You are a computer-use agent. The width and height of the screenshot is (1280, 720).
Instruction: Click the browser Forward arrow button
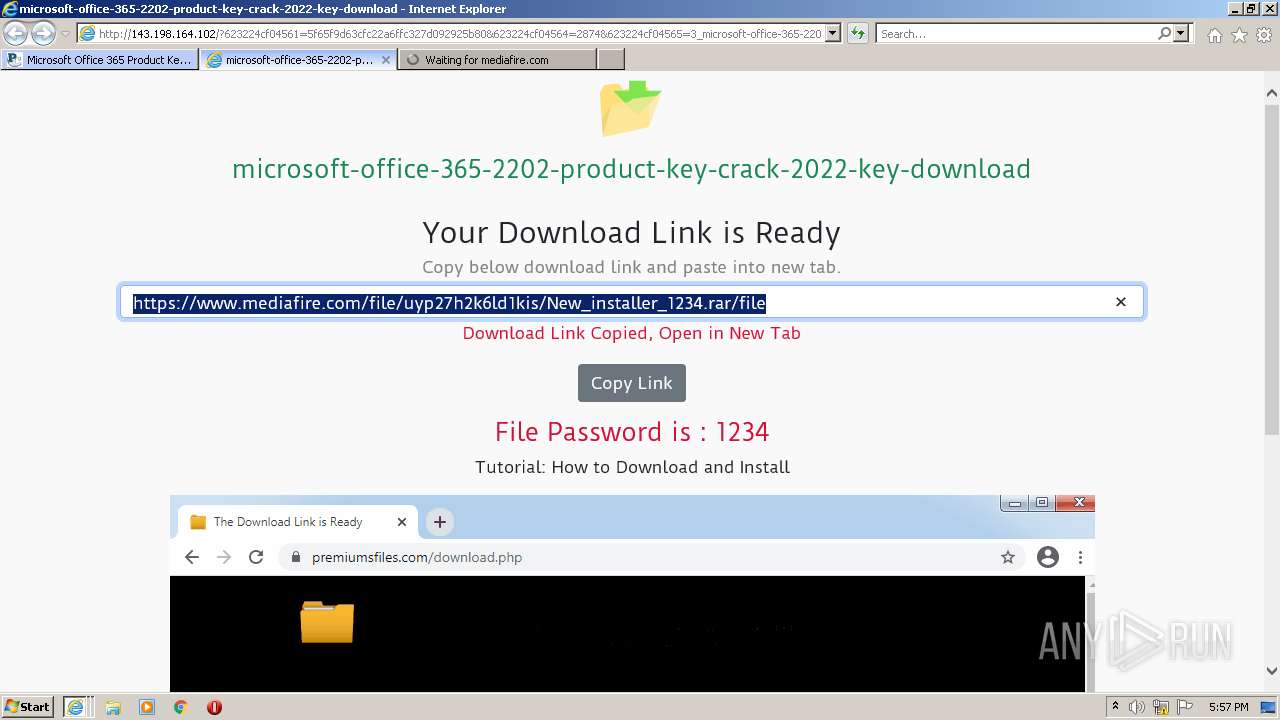(x=42, y=34)
